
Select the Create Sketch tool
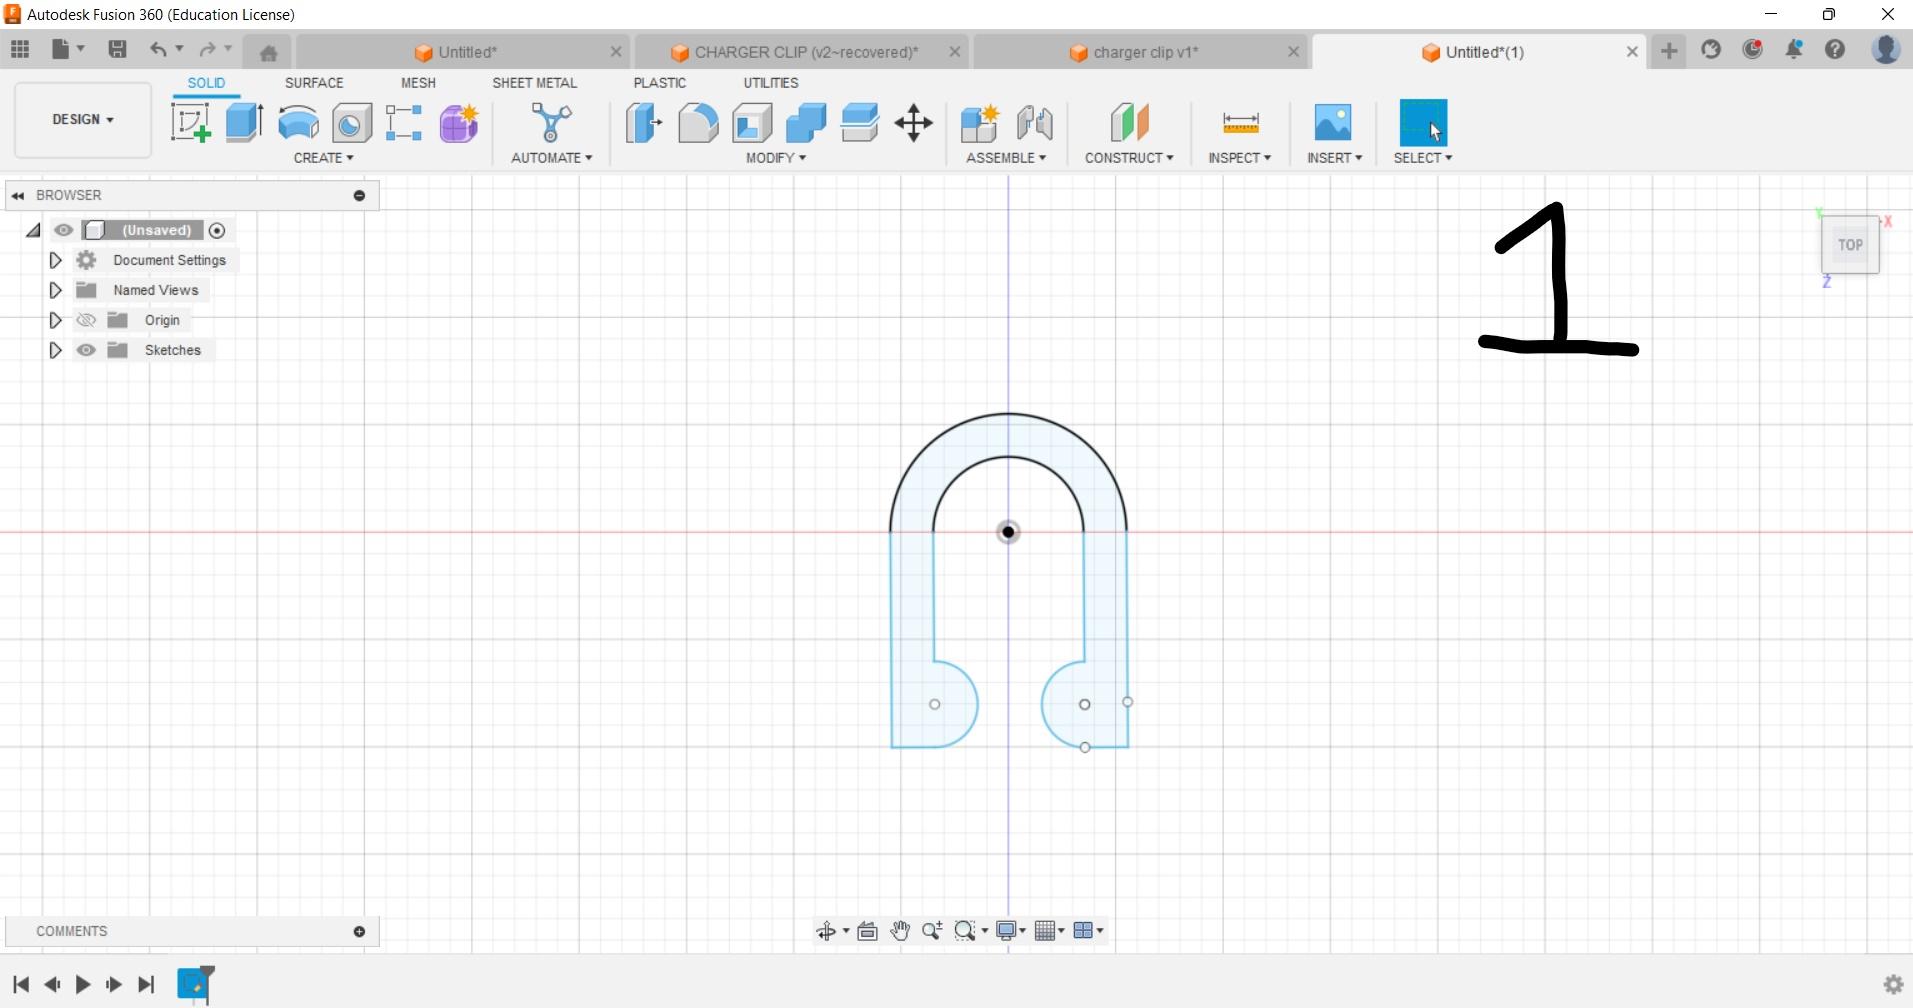tap(190, 122)
